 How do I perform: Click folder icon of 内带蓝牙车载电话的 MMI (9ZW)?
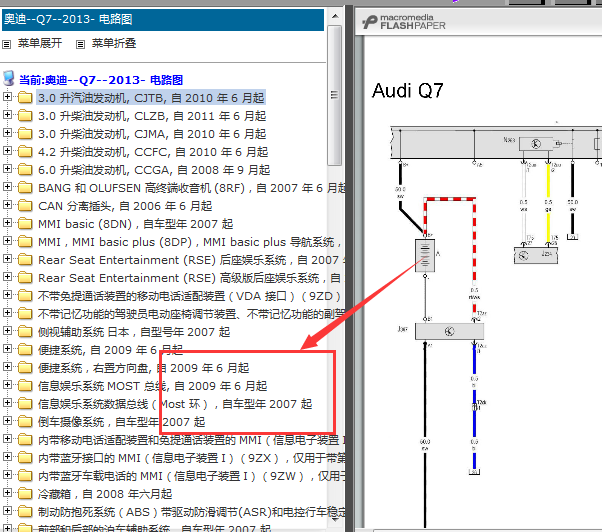click(x=25, y=476)
